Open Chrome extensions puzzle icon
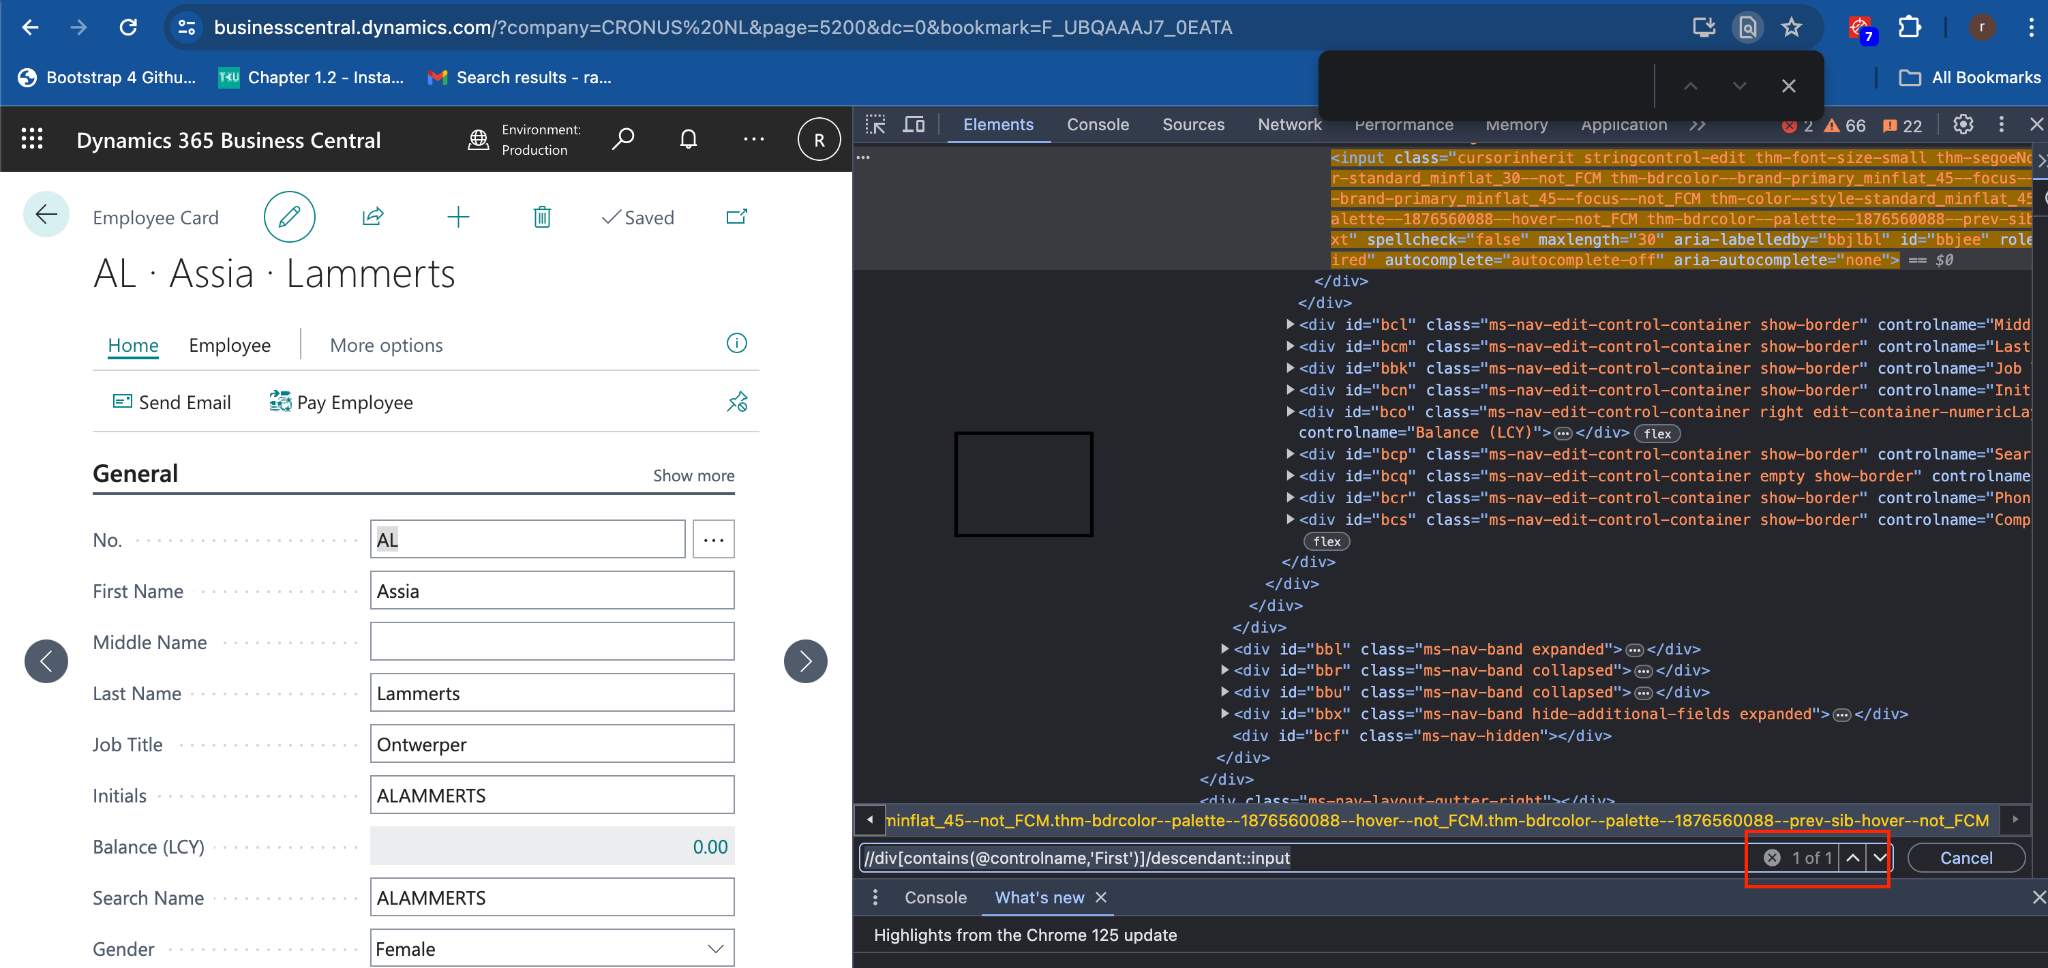Image resolution: width=2048 pixels, height=968 pixels. click(1909, 28)
